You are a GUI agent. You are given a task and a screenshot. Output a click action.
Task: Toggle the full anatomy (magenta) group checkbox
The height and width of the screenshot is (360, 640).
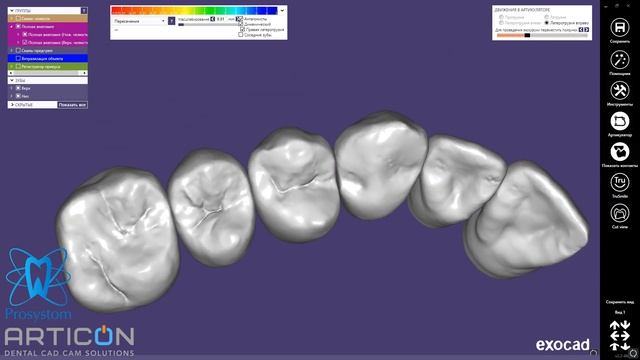pos(18,27)
